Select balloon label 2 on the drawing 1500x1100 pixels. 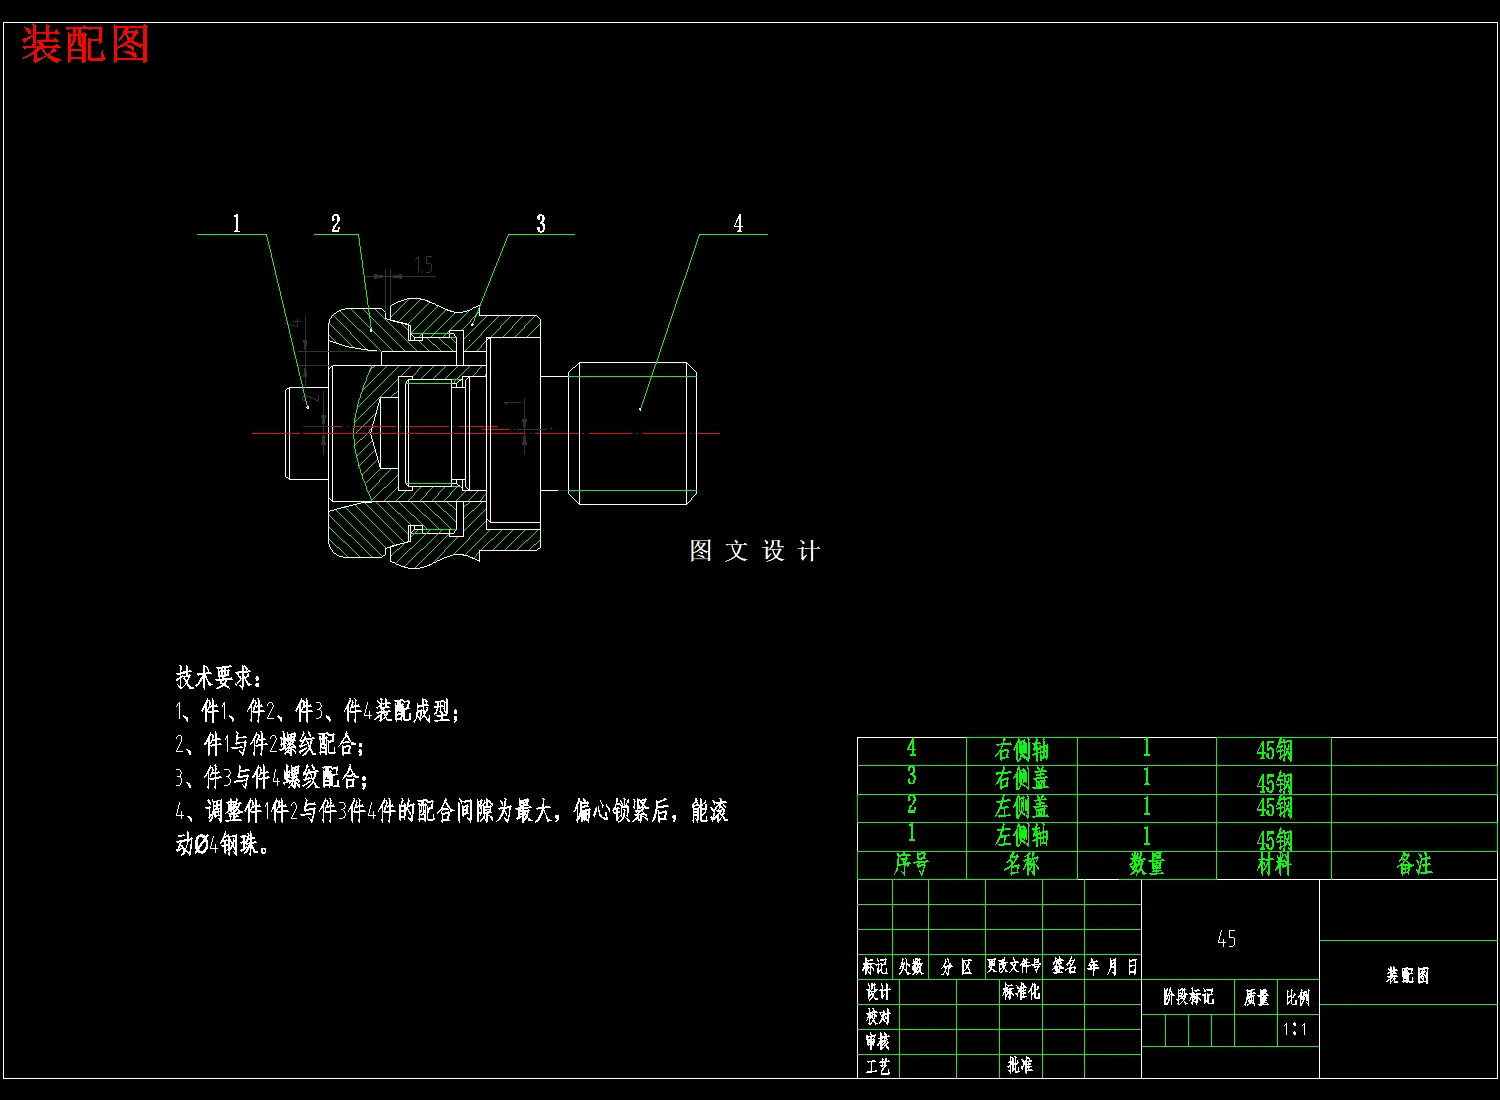pos(335,222)
